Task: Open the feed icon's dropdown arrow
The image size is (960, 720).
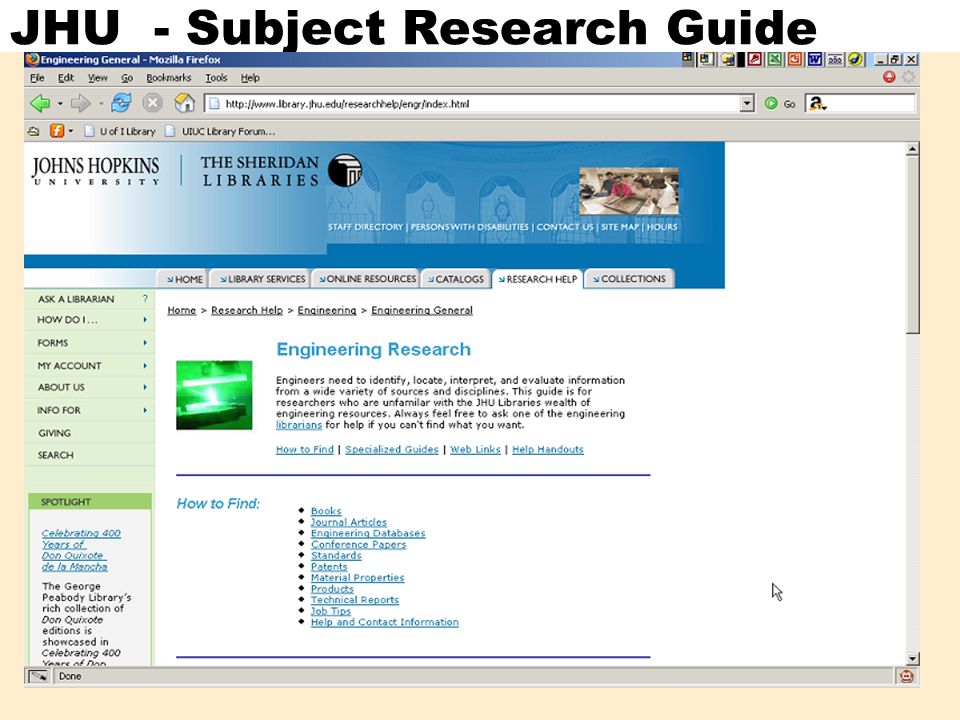Action: [x=71, y=130]
